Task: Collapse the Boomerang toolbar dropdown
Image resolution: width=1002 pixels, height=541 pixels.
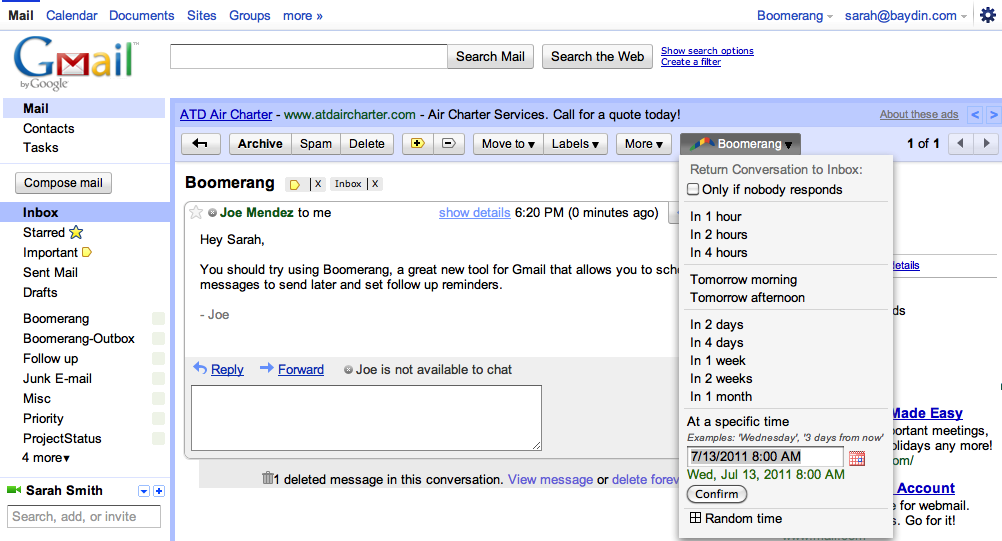Action: pos(741,144)
